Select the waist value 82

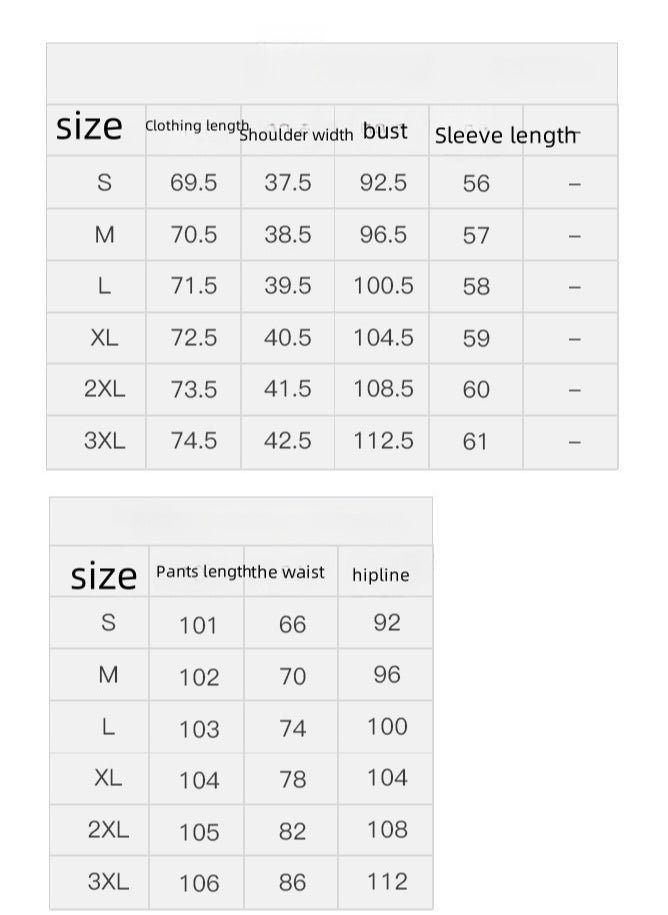click(x=292, y=831)
